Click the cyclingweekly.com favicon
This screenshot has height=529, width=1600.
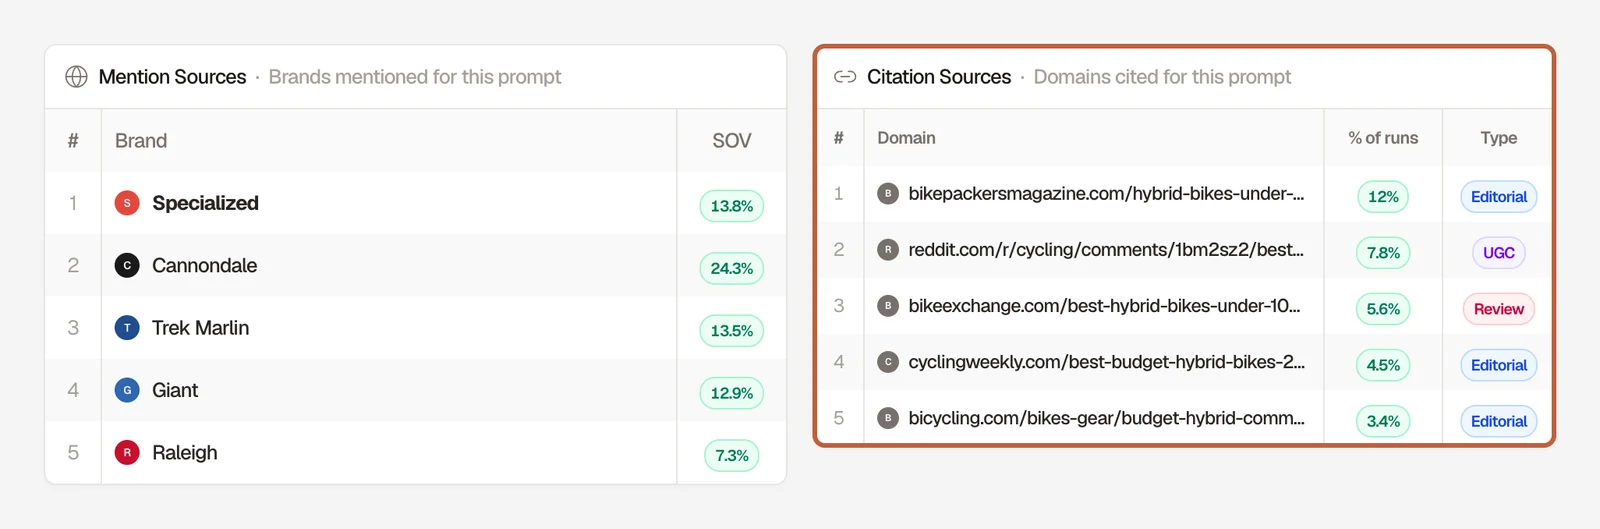click(888, 362)
